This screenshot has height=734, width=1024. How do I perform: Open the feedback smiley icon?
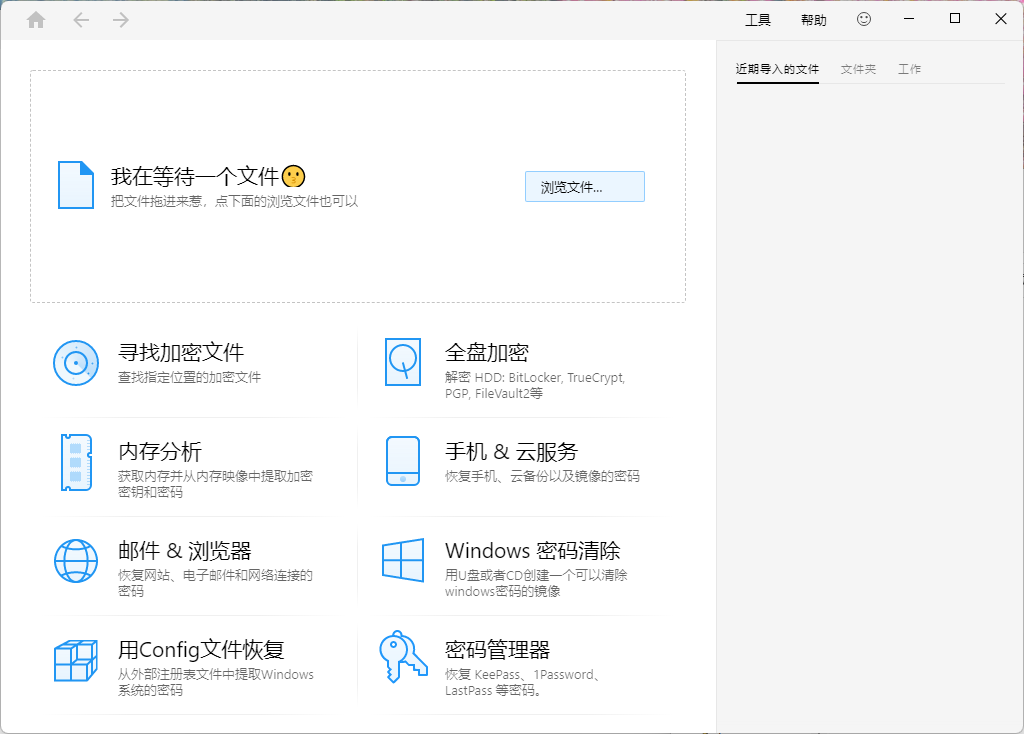click(864, 19)
